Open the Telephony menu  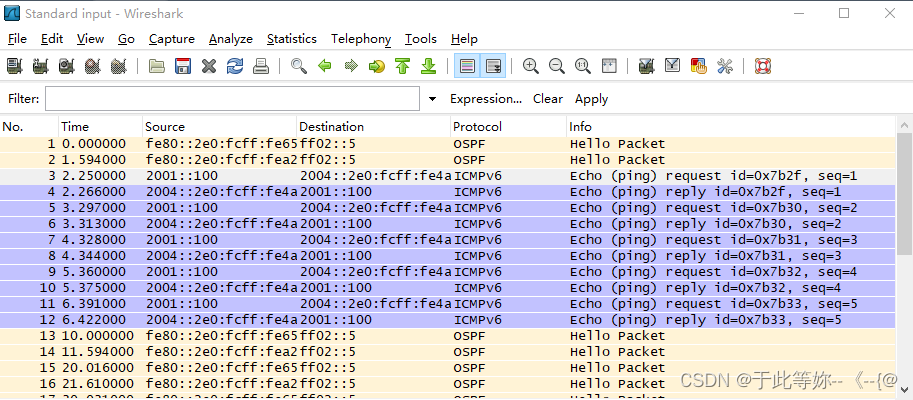click(x=361, y=39)
